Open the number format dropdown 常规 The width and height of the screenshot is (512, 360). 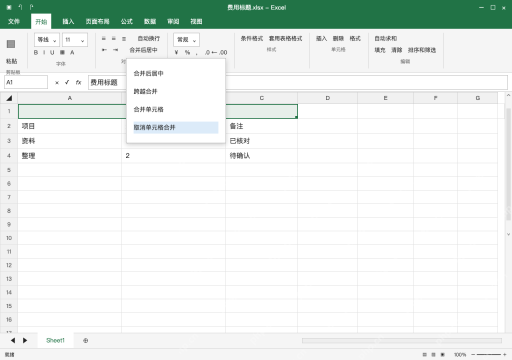point(186,40)
